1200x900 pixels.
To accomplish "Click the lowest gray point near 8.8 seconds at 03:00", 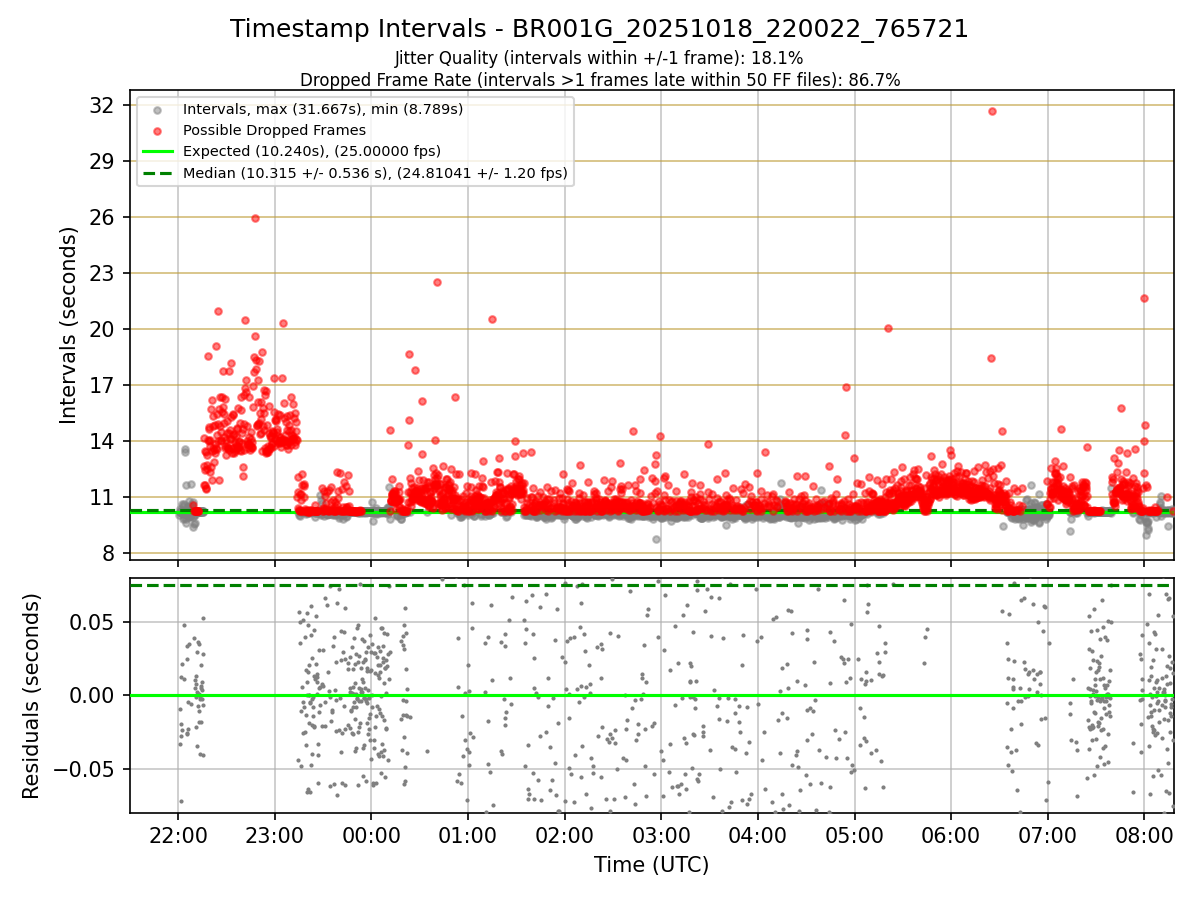I will (657, 539).
